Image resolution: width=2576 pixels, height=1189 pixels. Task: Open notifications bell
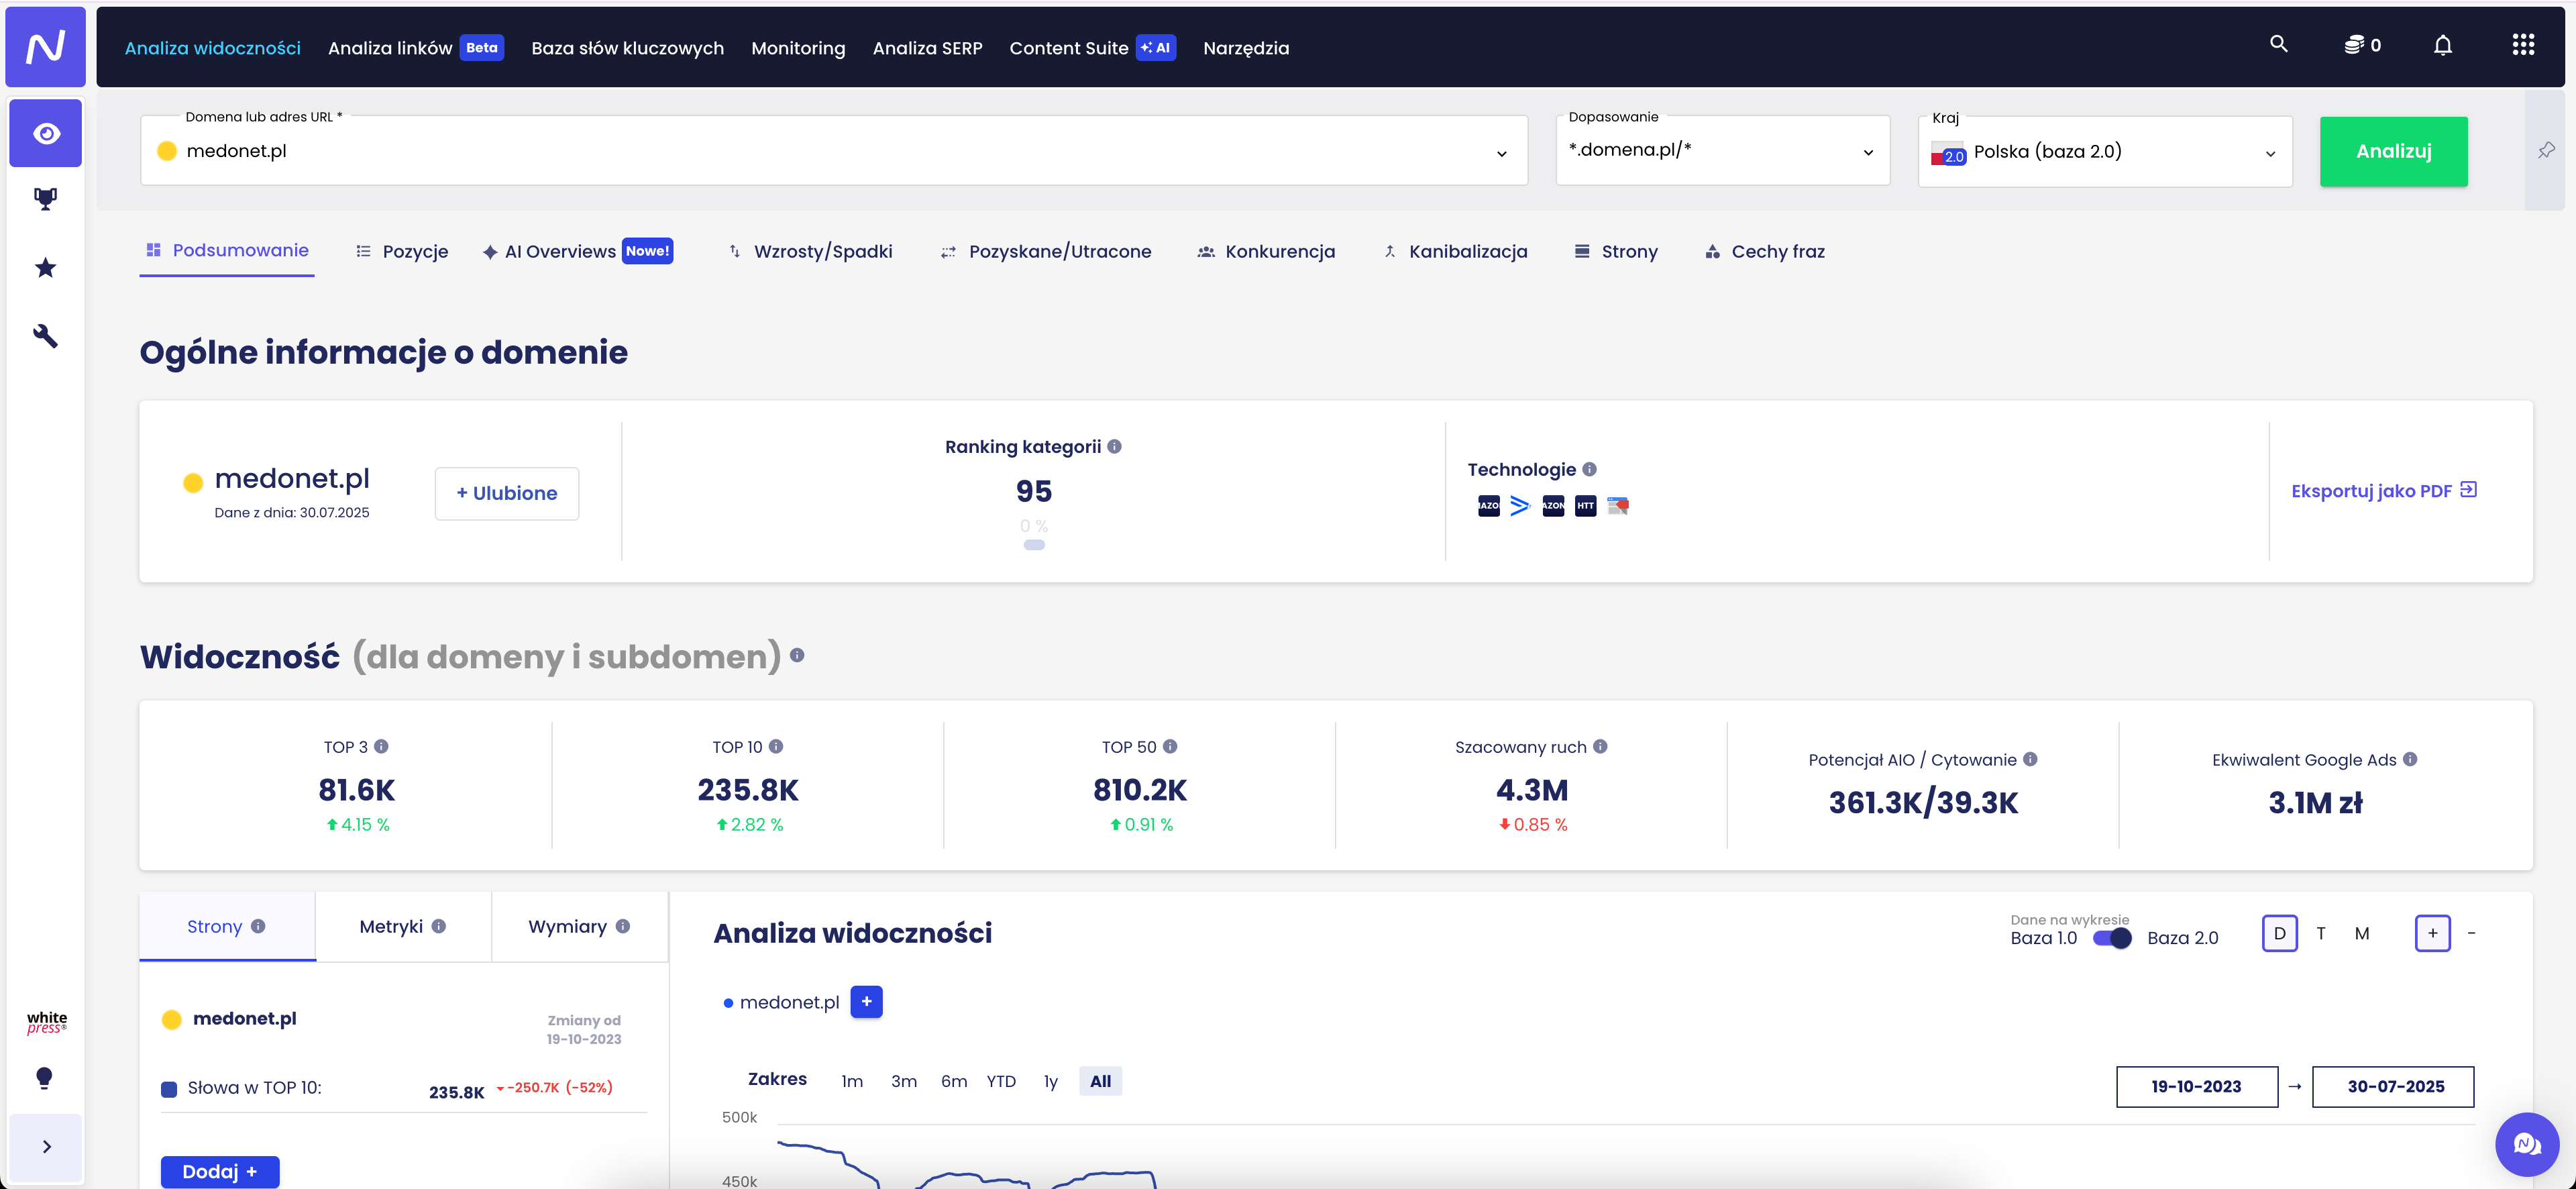click(x=2443, y=45)
